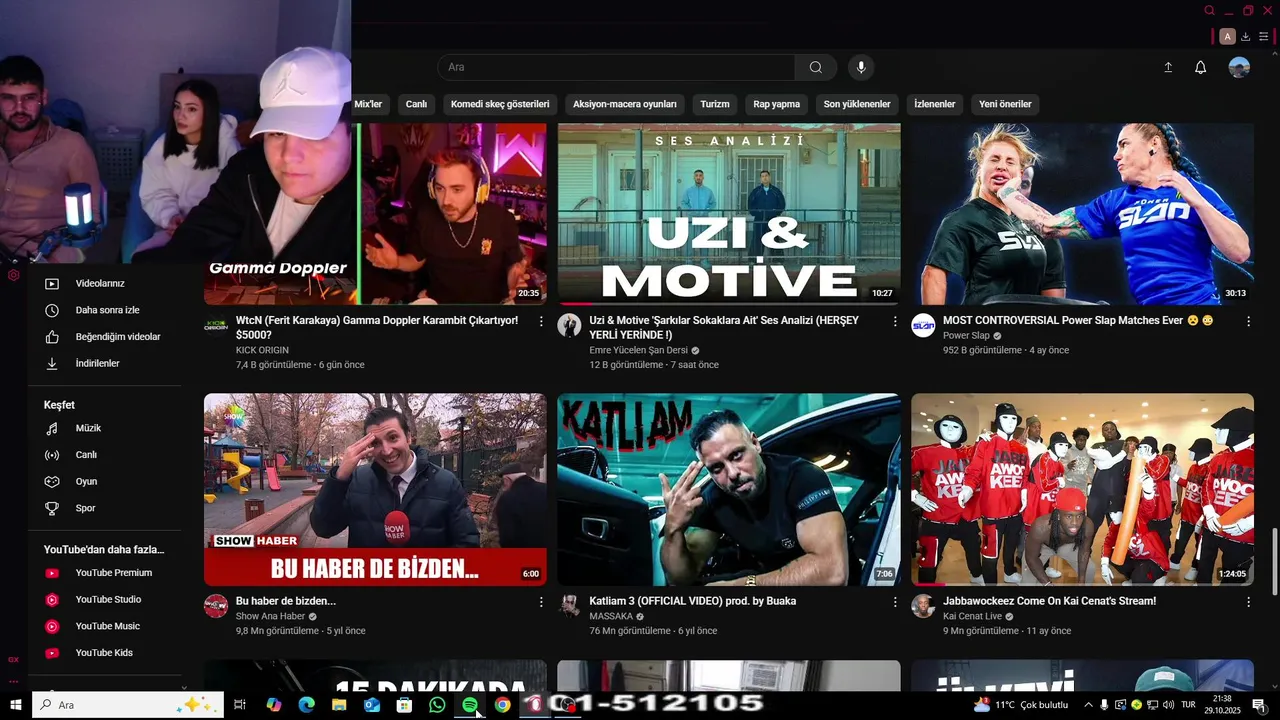Open Windows Start menu

(15, 705)
